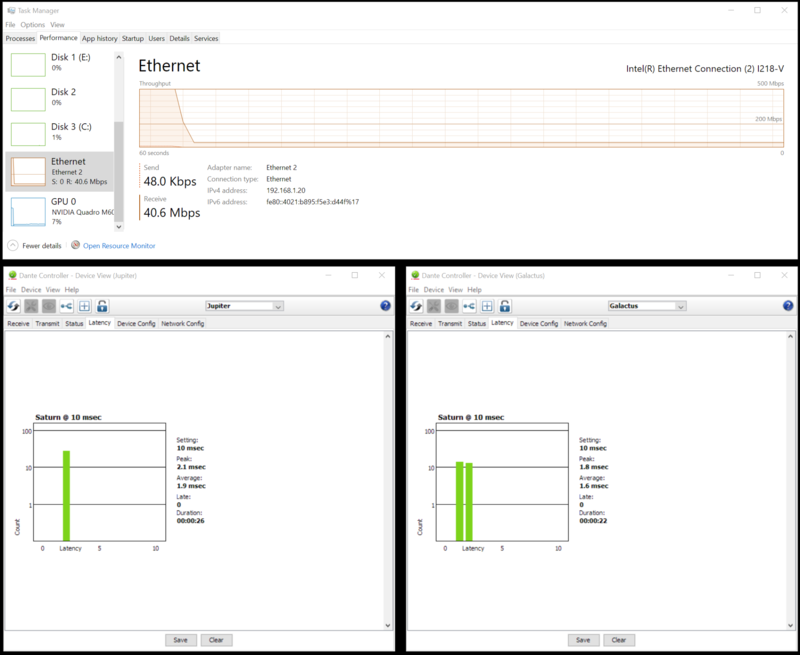Switch to the Transmit tab in Jupiter window
This screenshot has height=655, width=800.
pyautogui.click(x=46, y=322)
